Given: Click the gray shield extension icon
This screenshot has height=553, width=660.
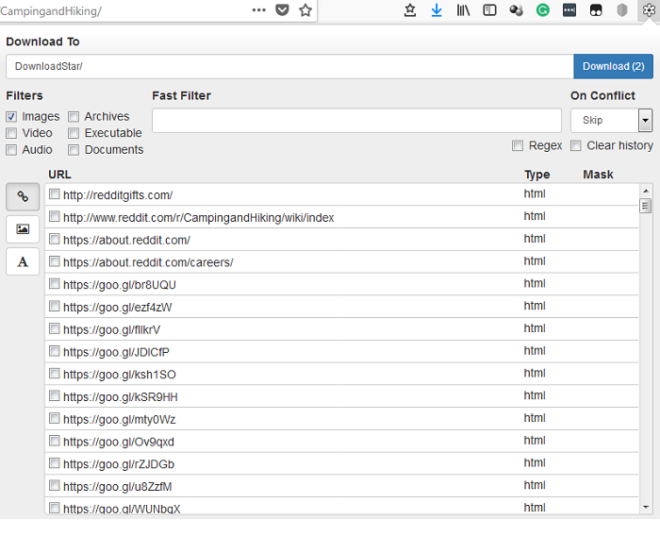Looking at the screenshot, I should click(x=622, y=10).
